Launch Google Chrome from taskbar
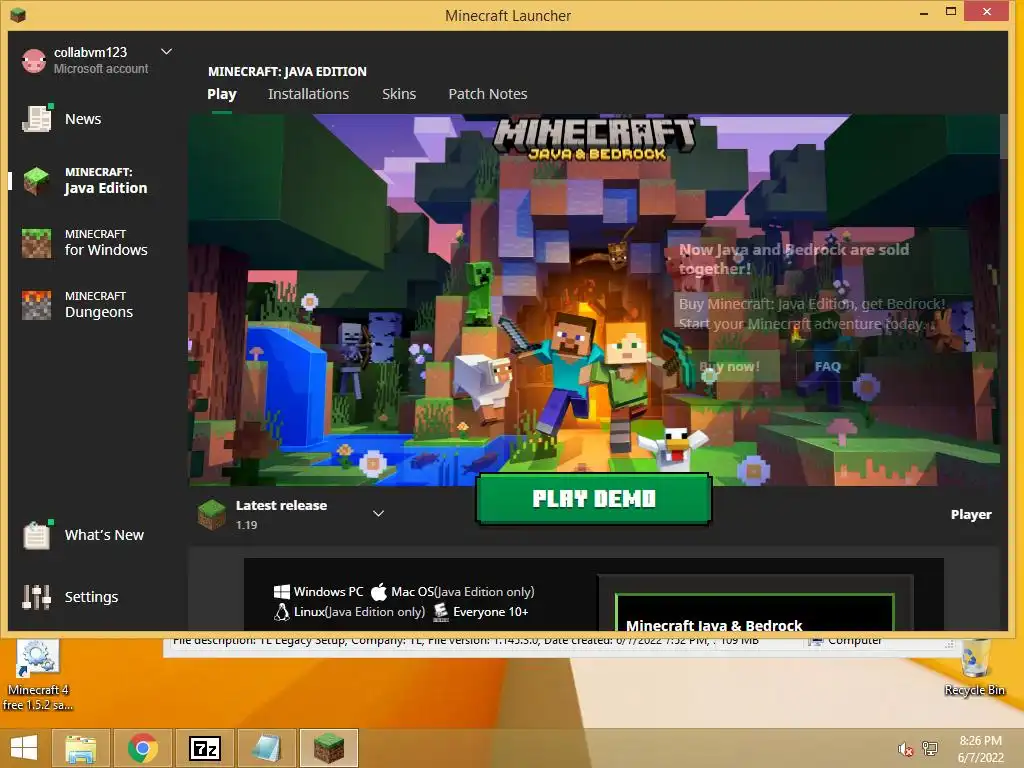This screenshot has width=1024, height=768. tap(142, 748)
